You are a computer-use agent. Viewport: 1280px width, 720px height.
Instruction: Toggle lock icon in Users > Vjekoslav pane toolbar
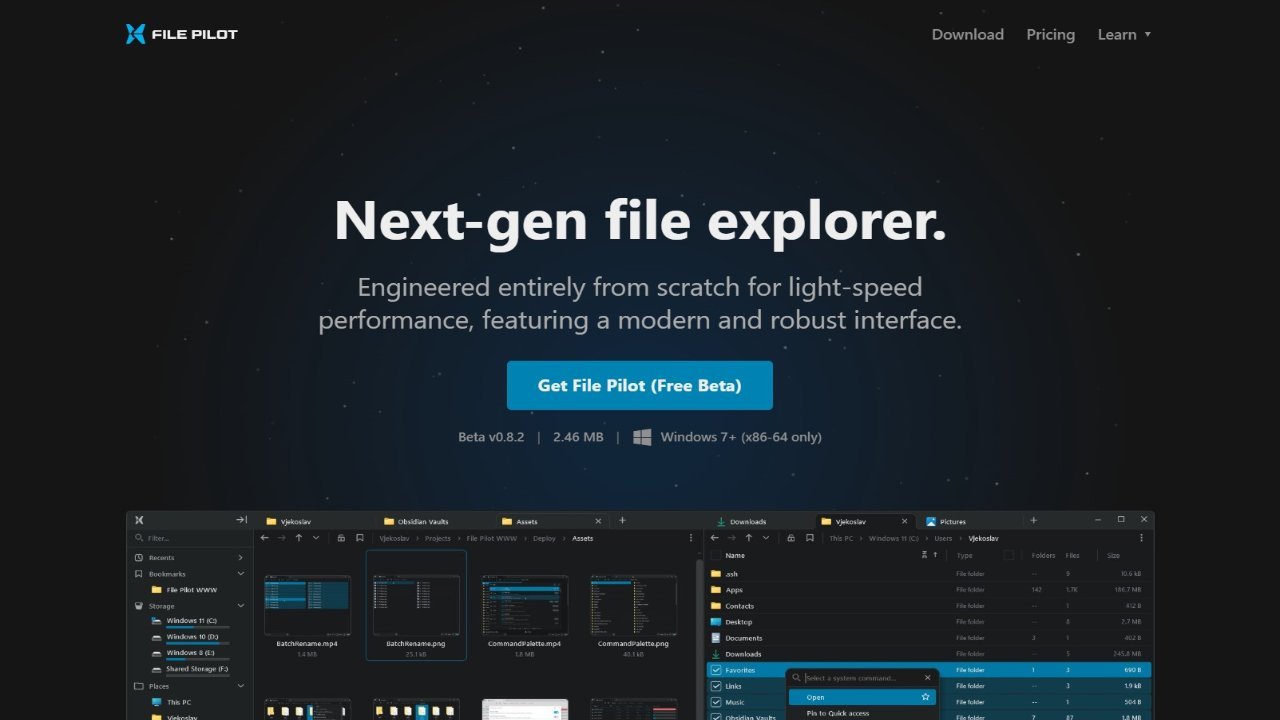pos(791,538)
